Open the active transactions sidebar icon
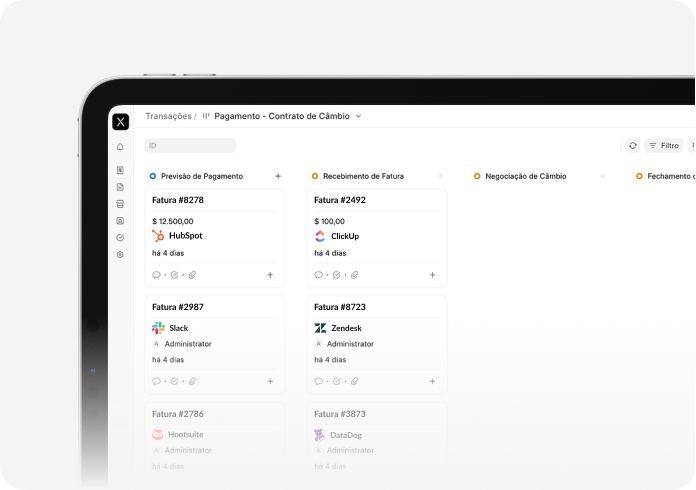Viewport: 696px width, 490px height. 120,170
